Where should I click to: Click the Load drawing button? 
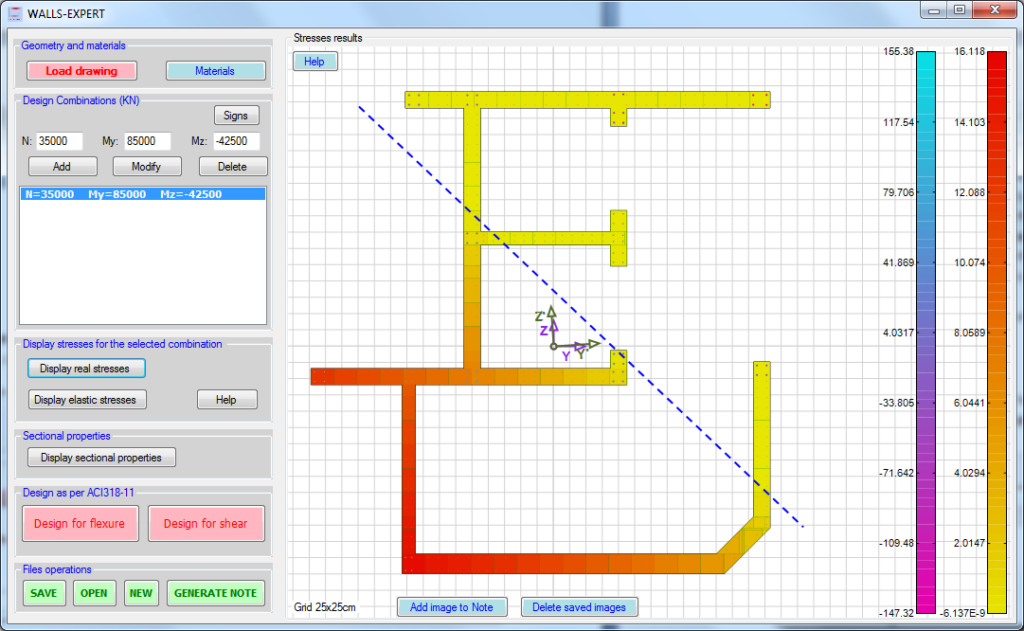coord(82,71)
